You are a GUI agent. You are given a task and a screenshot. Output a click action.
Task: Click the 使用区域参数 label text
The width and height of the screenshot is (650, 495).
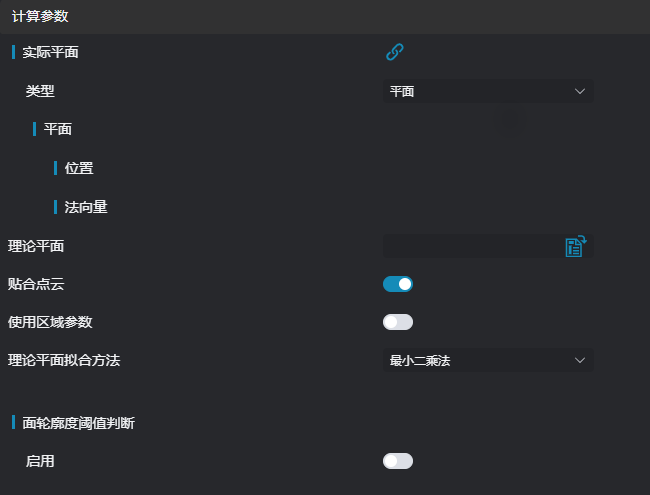pos(50,322)
